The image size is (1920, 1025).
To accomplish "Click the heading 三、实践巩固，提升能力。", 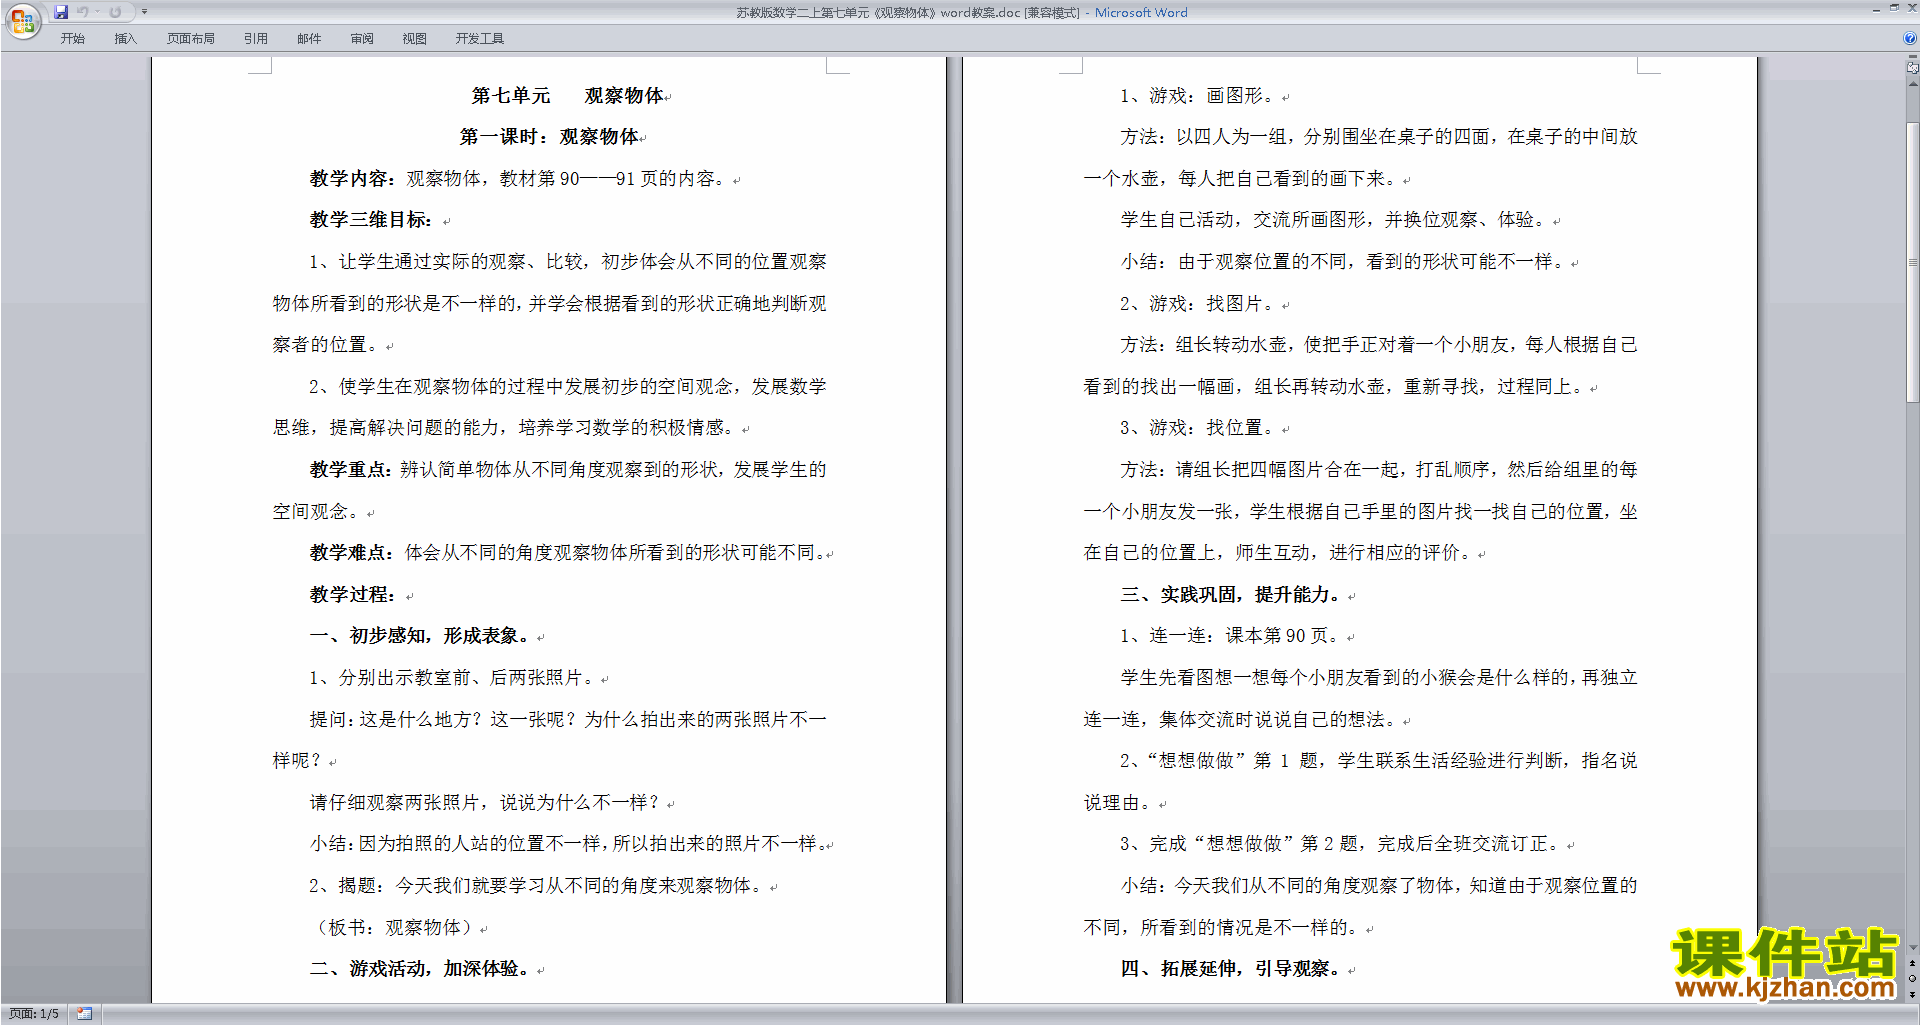I will (x=1231, y=595).
